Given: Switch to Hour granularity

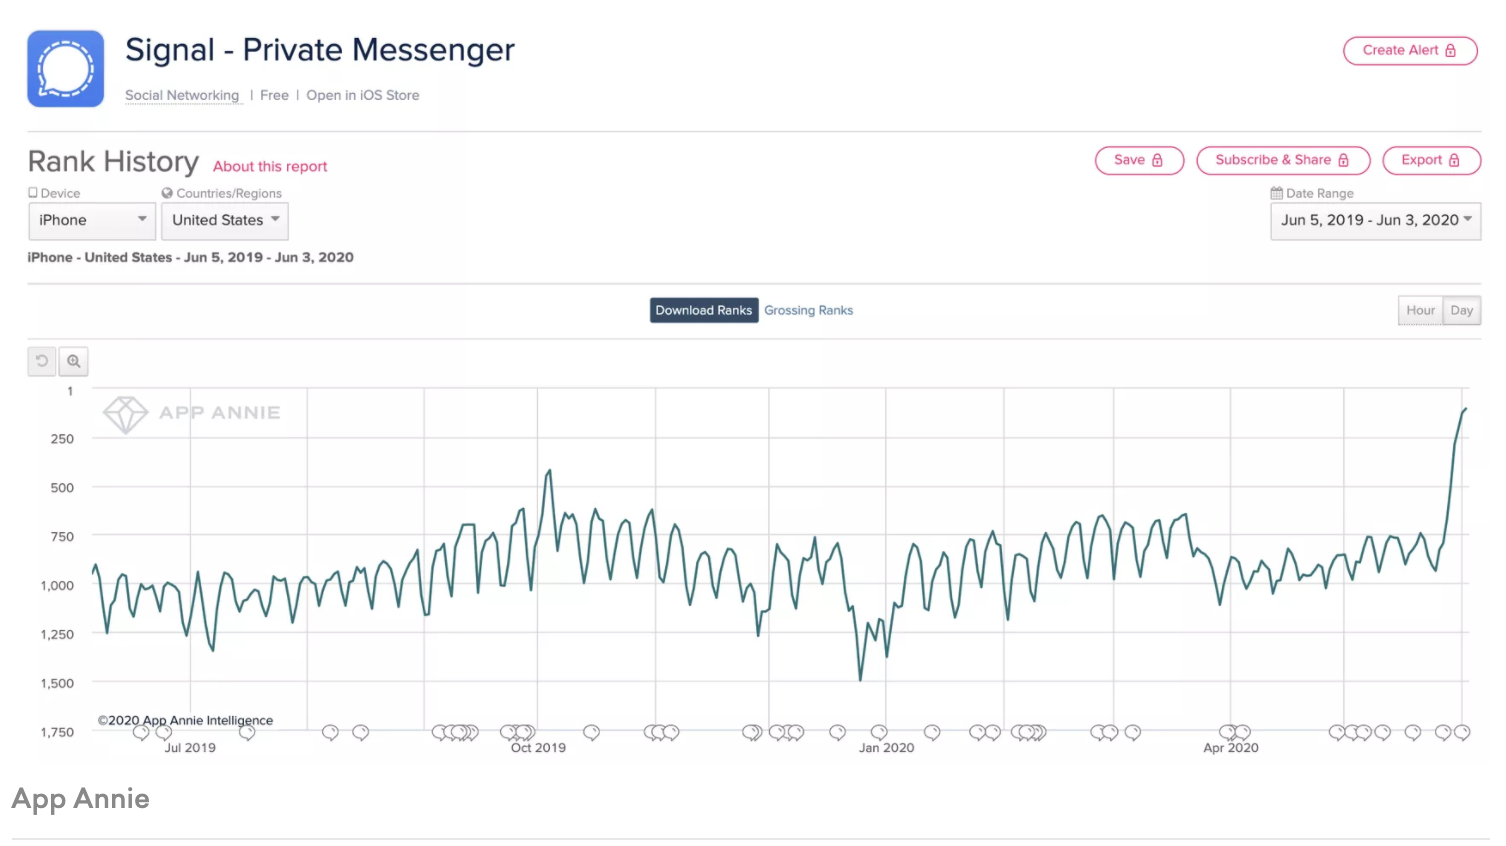Looking at the screenshot, I should tap(1420, 310).
